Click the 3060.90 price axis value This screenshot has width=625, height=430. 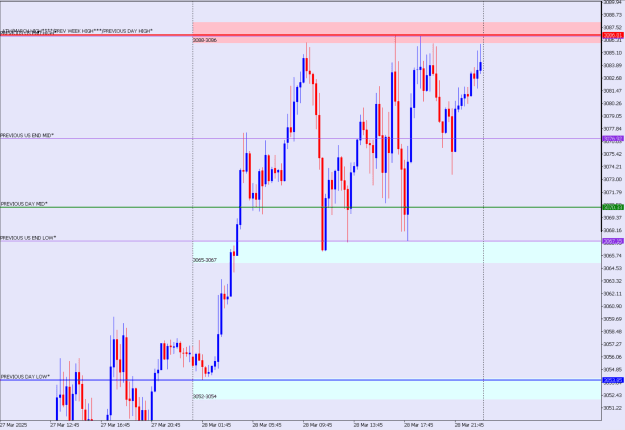(x=613, y=306)
